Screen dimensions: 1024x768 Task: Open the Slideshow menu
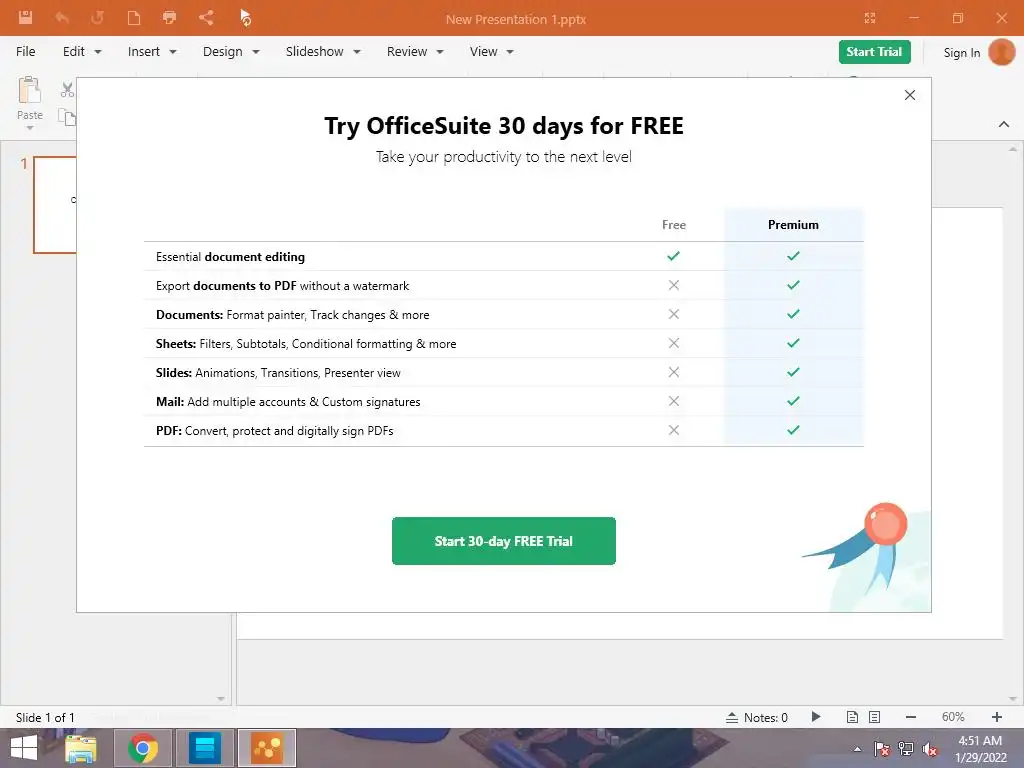pyautogui.click(x=323, y=52)
